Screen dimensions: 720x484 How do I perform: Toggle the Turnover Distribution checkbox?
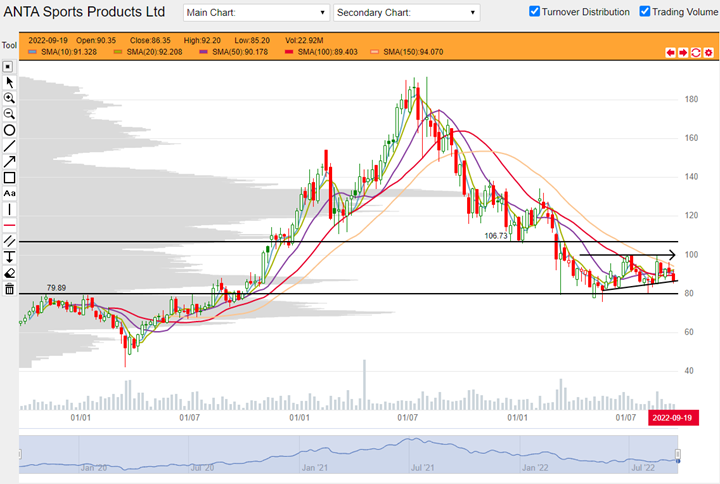point(534,11)
